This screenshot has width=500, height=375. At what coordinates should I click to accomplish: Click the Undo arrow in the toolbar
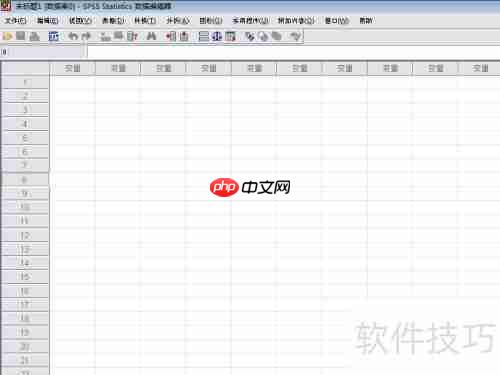73,36
